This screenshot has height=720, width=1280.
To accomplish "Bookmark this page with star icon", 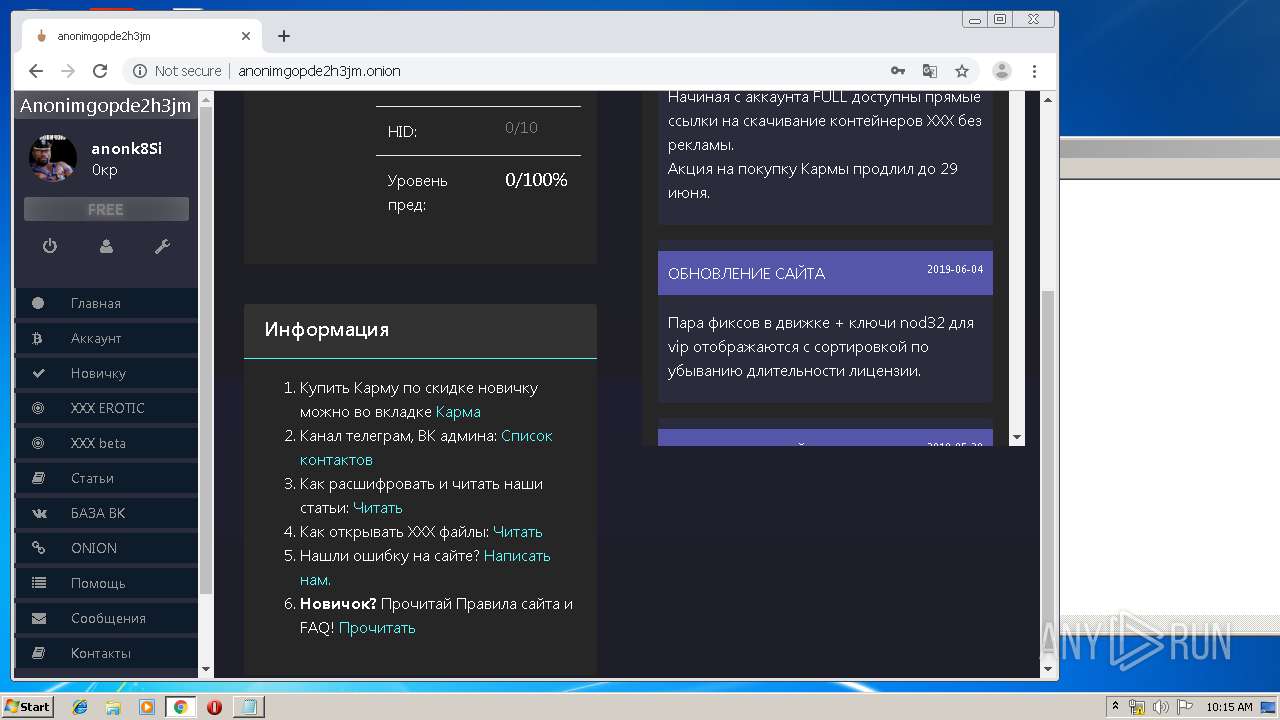I will [x=962, y=71].
